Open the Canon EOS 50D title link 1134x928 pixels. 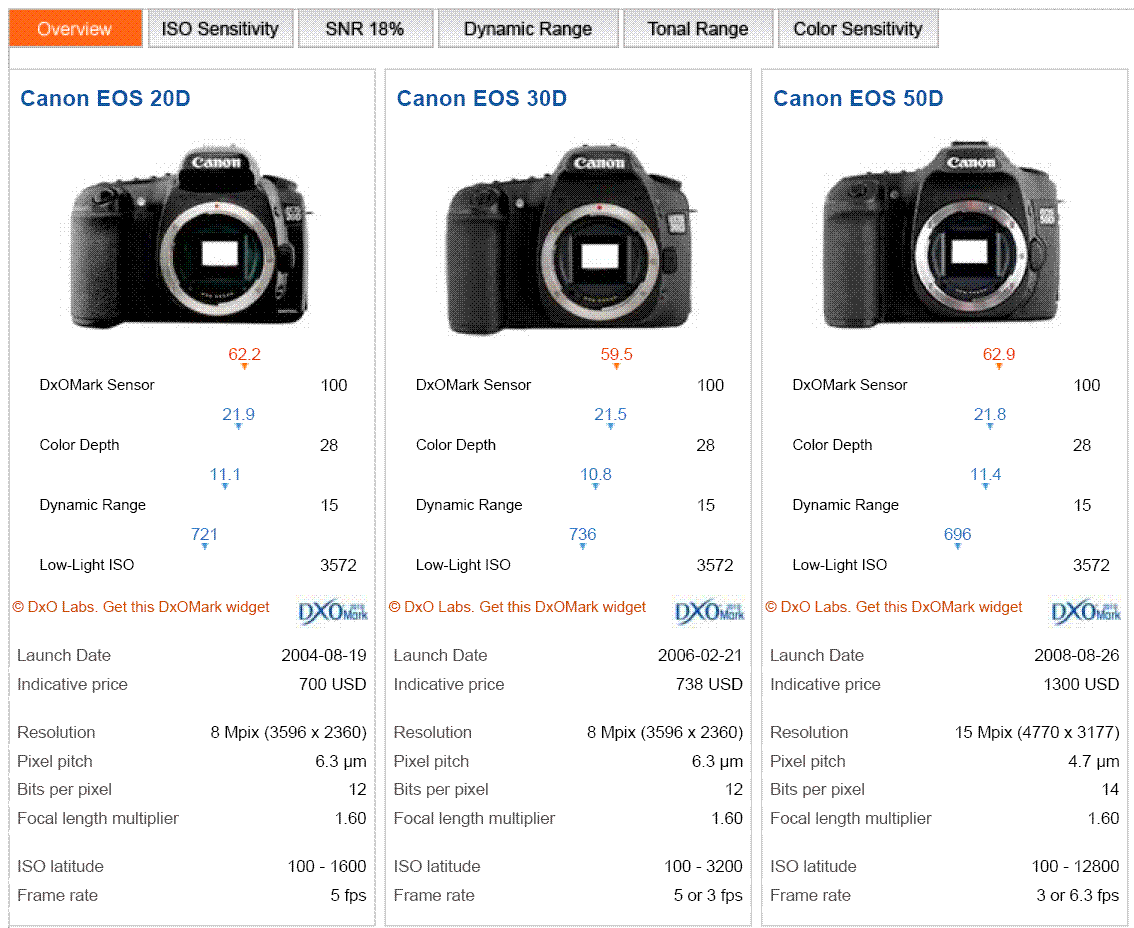(x=858, y=98)
